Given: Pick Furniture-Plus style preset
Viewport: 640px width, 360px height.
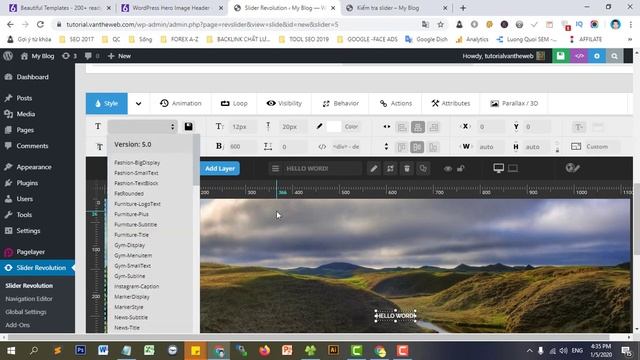Looking at the screenshot, I should pyautogui.click(x=131, y=214).
